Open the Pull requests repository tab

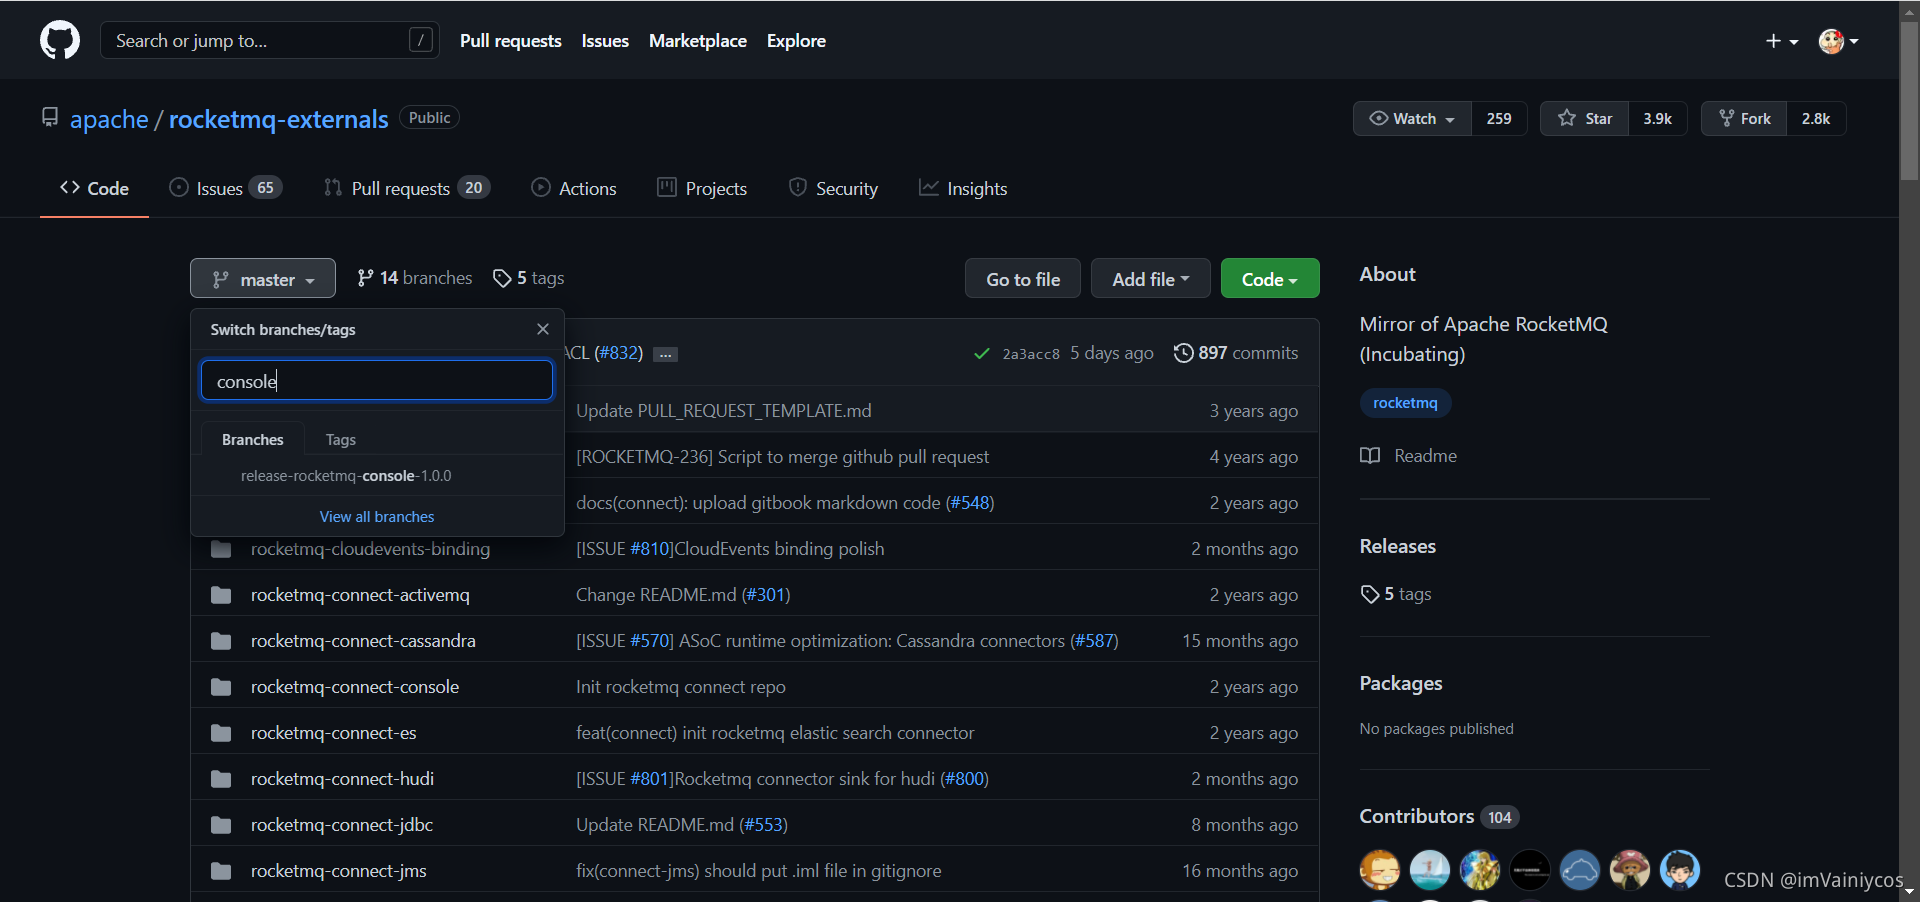tap(407, 188)
